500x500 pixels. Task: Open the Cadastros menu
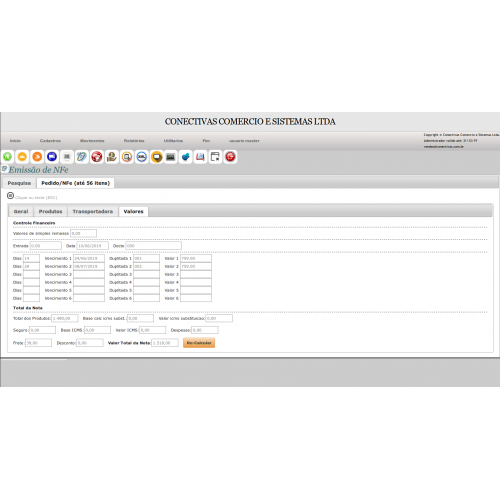click(50, 141)
